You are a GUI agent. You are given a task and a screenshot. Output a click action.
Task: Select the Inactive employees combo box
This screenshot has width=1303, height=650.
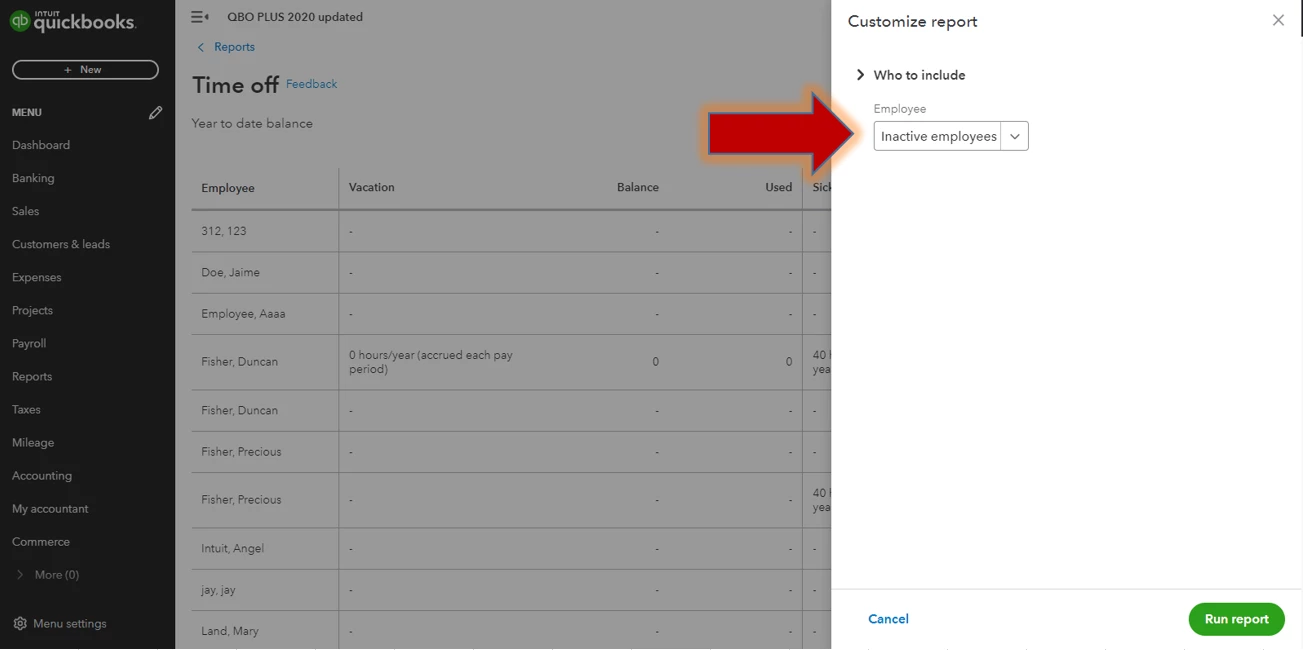[x=951, y=137]
